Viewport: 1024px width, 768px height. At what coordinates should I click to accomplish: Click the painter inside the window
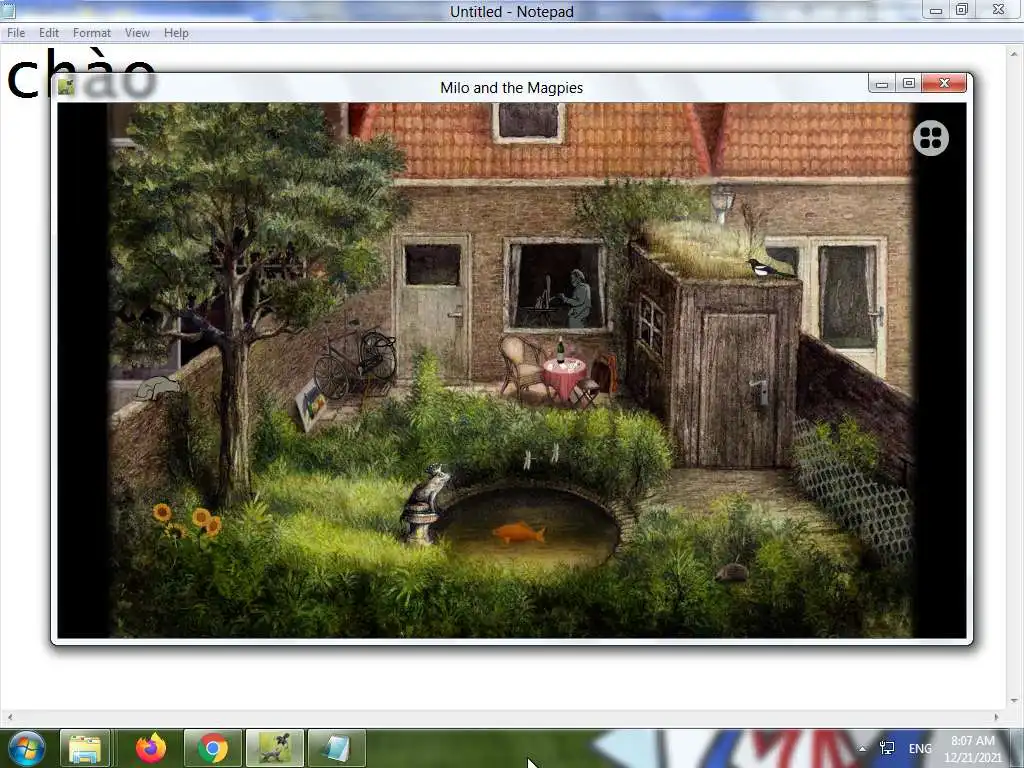pyautogui.click(x=577, y=298)
